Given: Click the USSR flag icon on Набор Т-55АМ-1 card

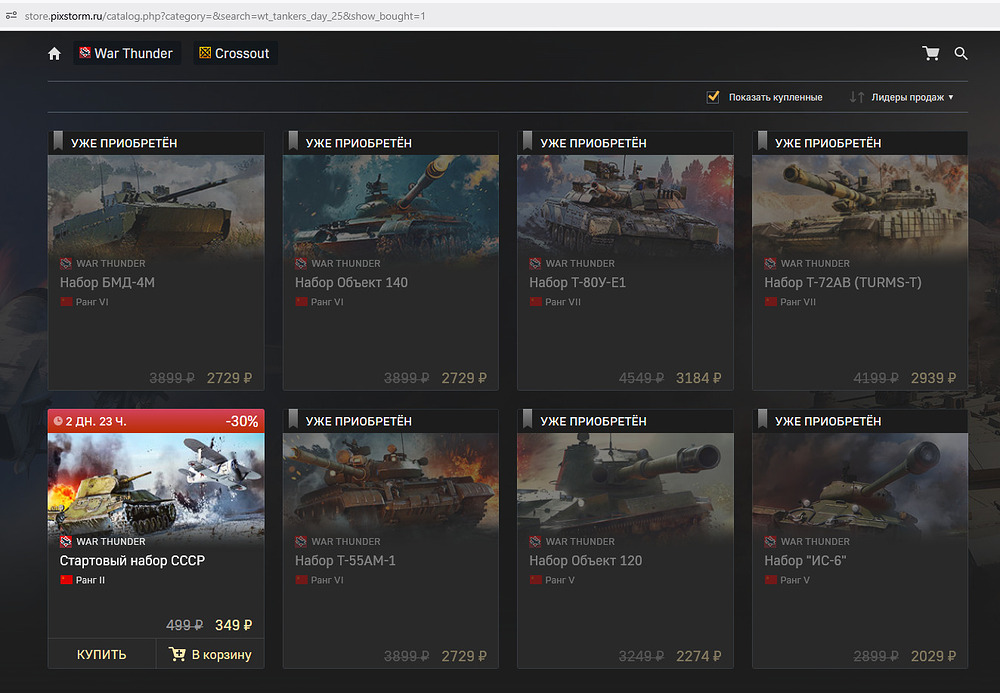Looking at the screenshot, I should tap(302, 580).
